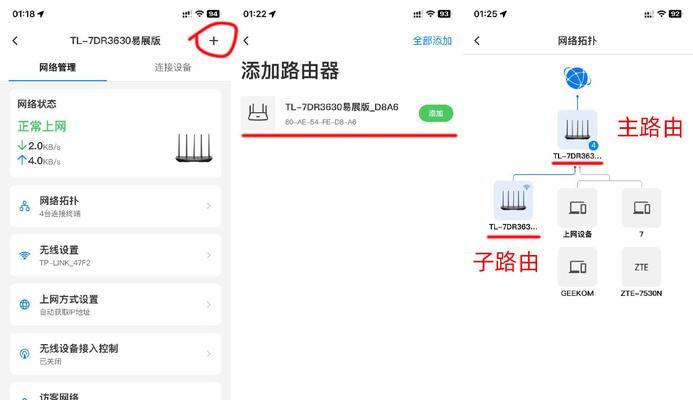
Task: Tap the MAC address 80-AE-54-FE-D8-A6
Action: (x=320, y=122)
